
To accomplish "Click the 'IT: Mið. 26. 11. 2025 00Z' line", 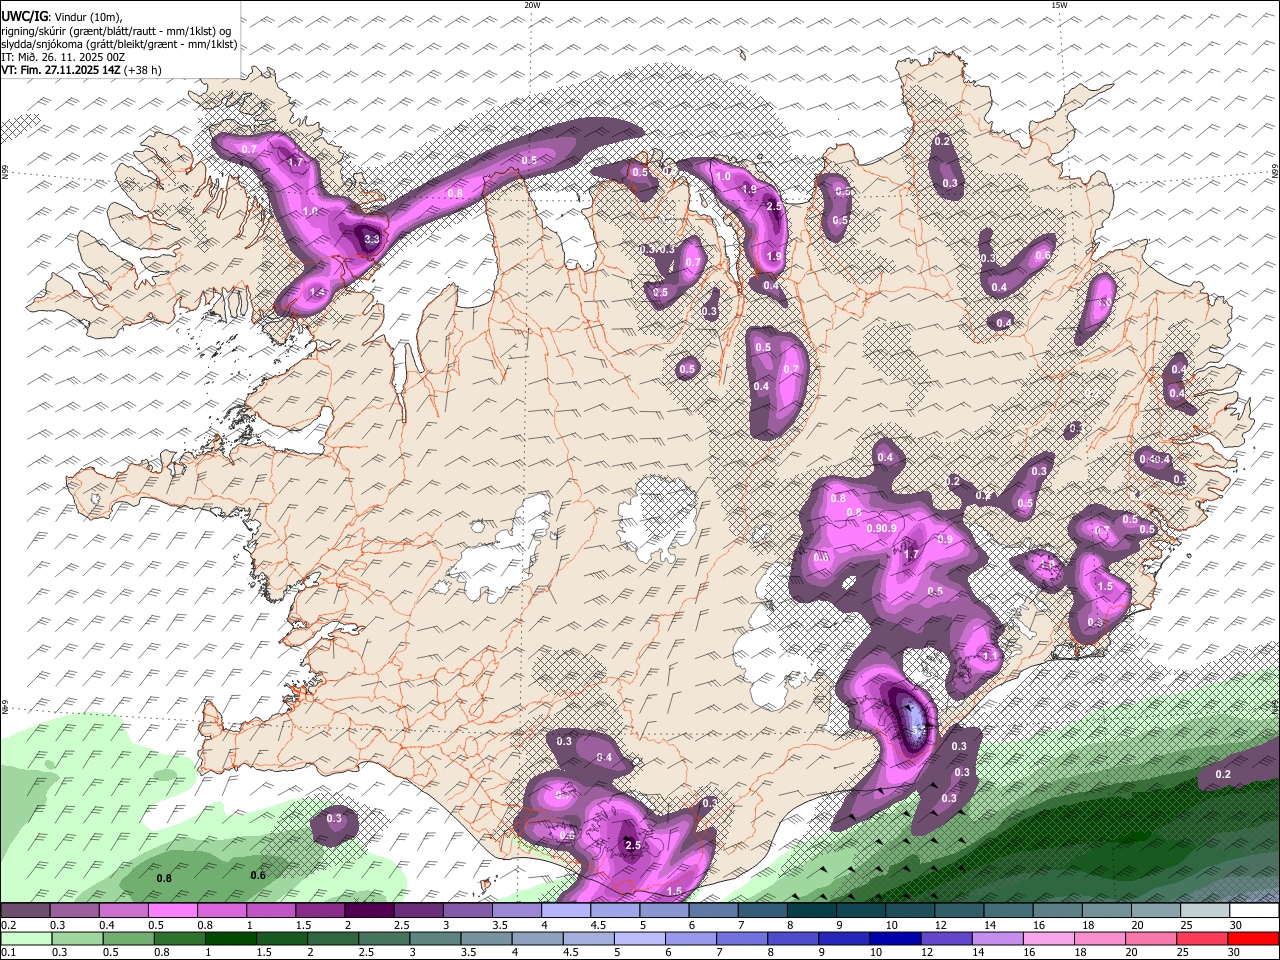I will (63, 57).
